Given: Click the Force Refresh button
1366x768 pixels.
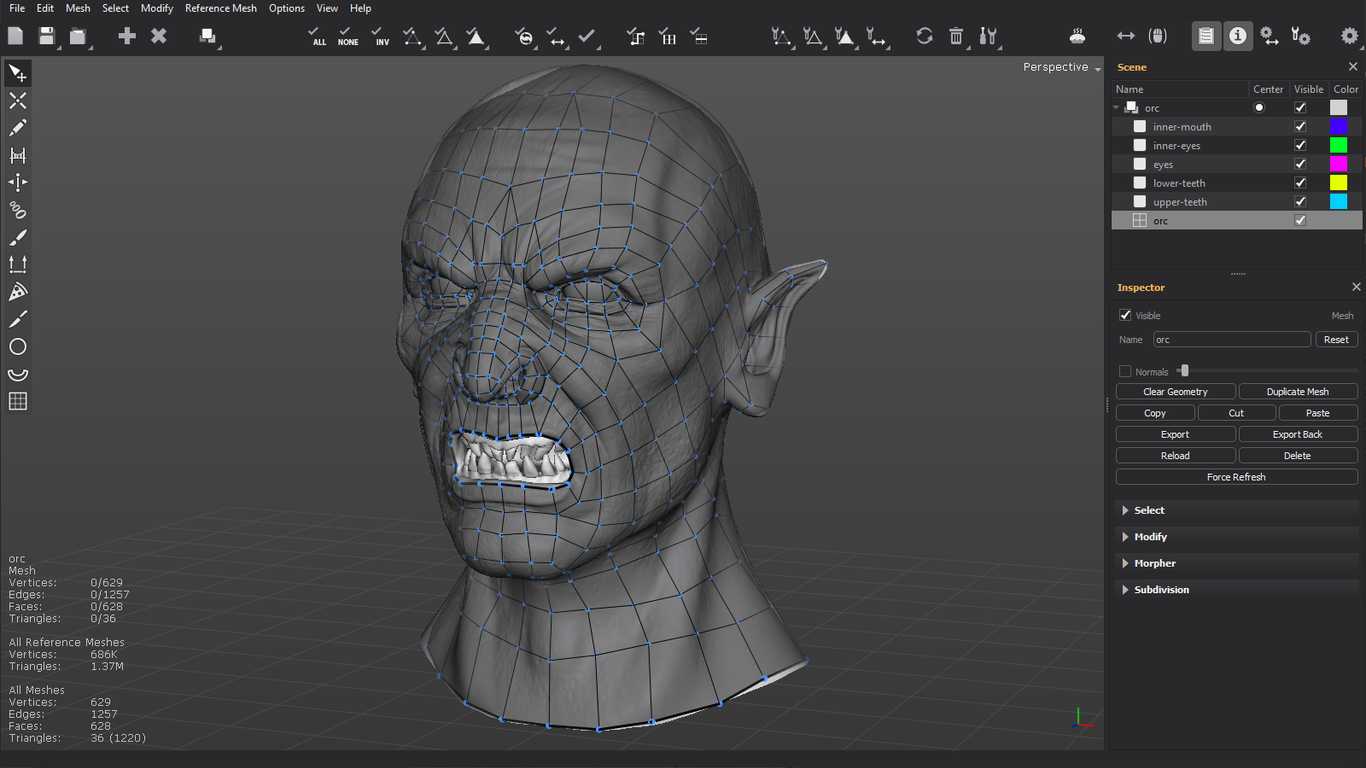Looking at the screenshot, I should tap(1236, 477).
